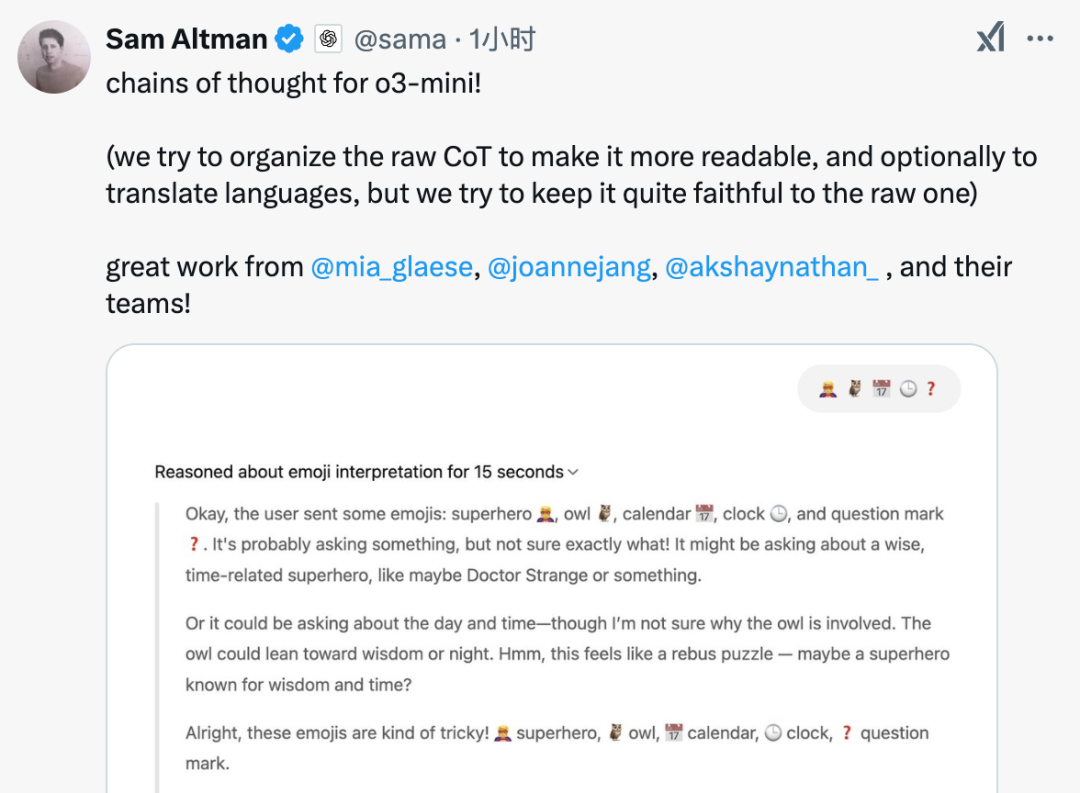
Task: Collapse the 'Reasoned about emoji interpretation' section
Action: point(573,471)
